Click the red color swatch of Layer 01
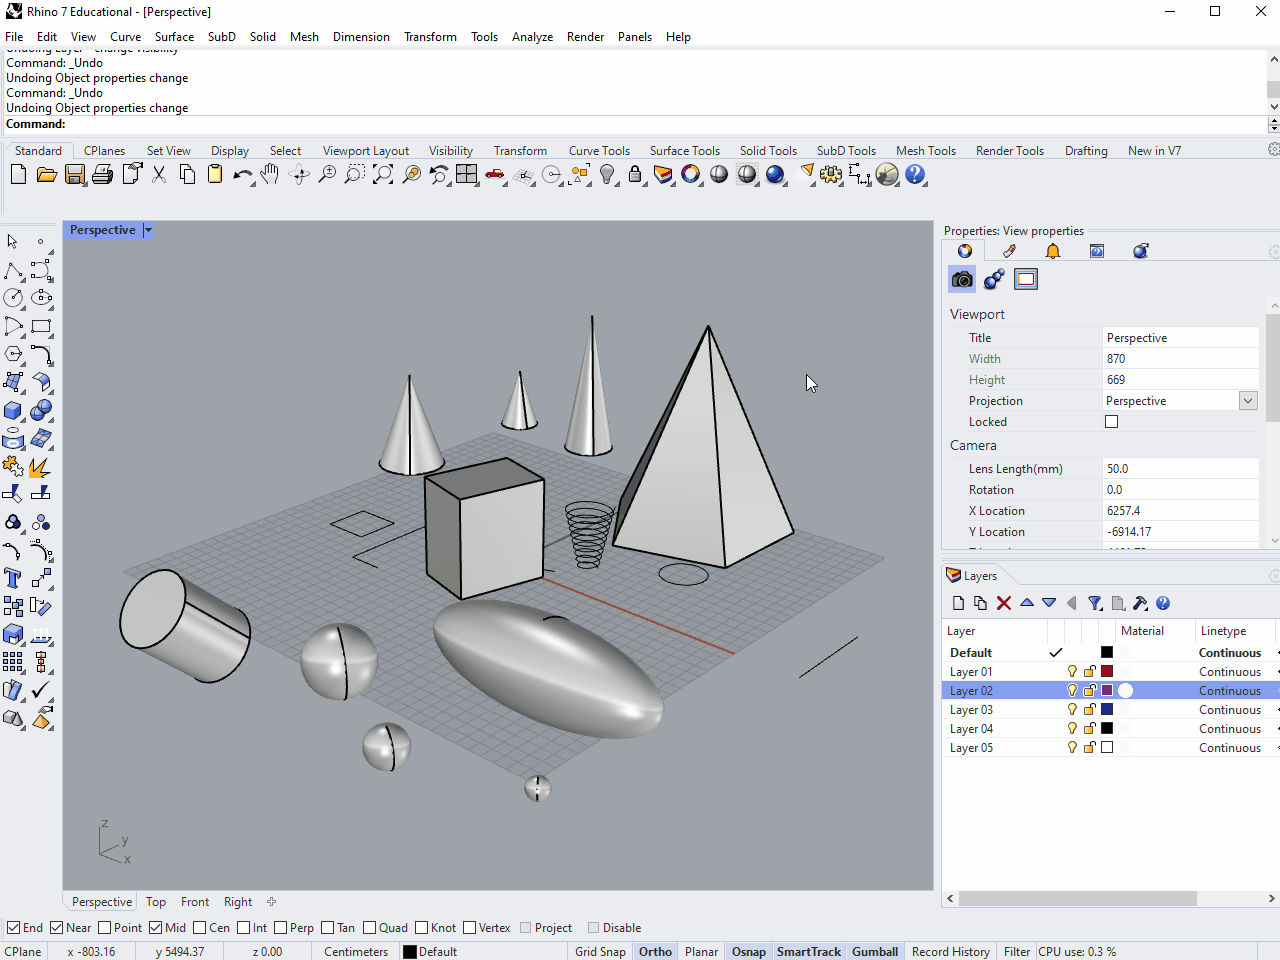 pyautogui.click(x=1107, y=672)
